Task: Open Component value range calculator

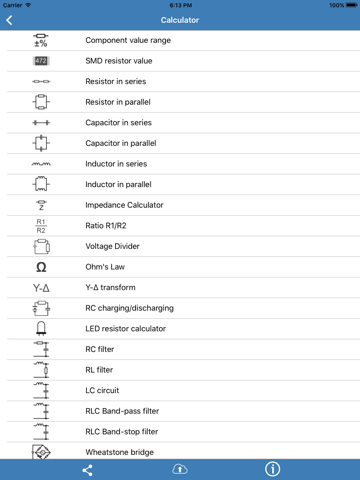Action: point(183,40)
